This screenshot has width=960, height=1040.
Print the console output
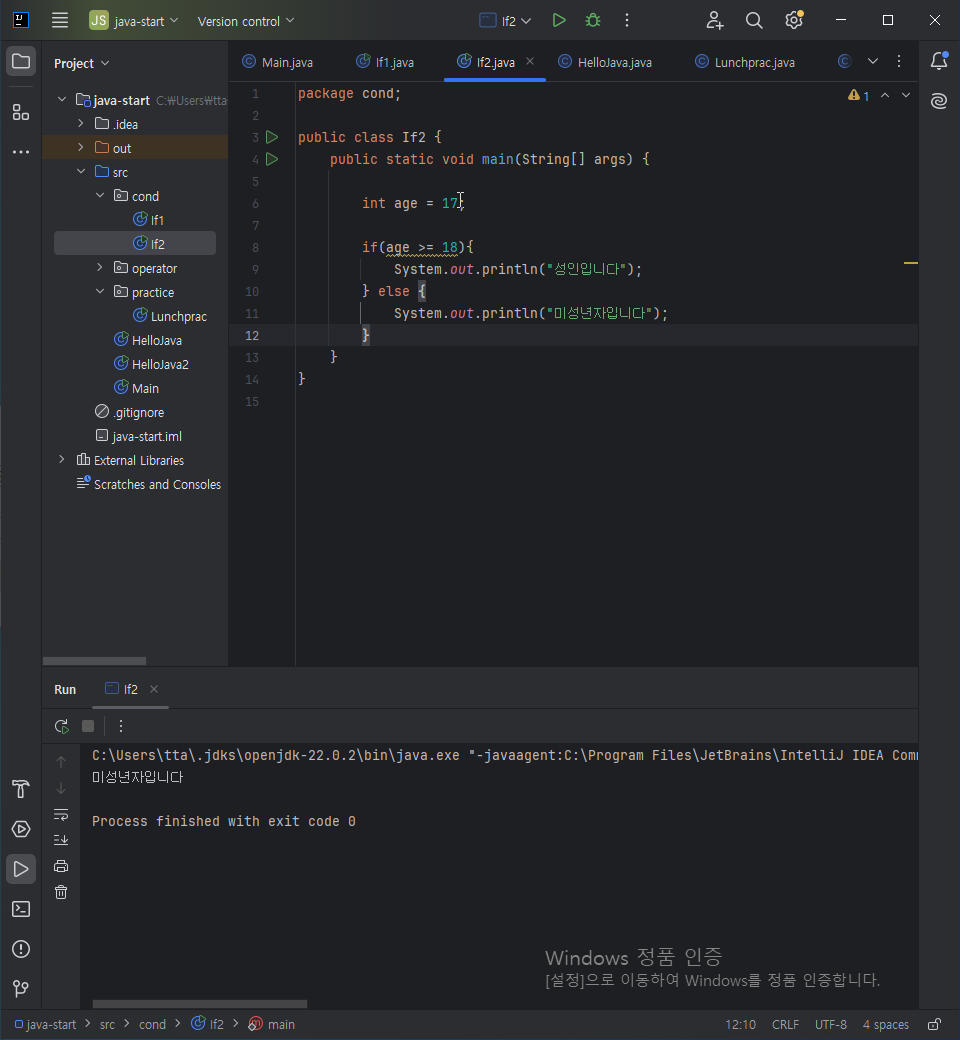[61, 866]
